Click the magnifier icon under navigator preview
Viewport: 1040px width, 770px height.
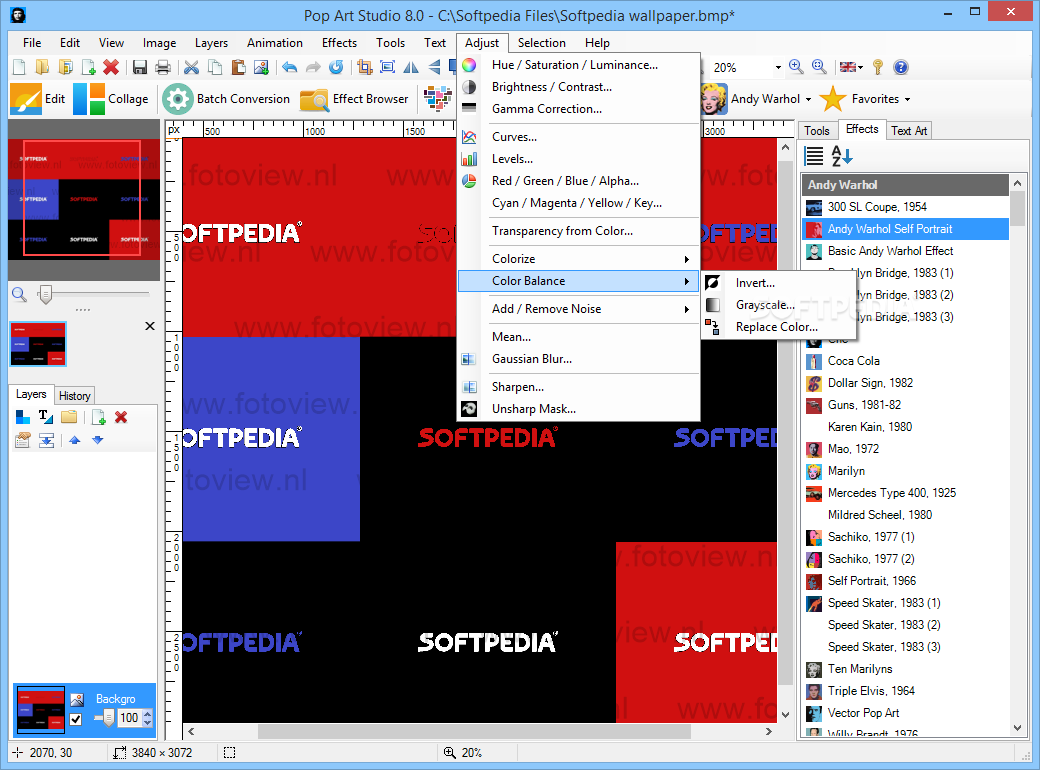[19, 294]
